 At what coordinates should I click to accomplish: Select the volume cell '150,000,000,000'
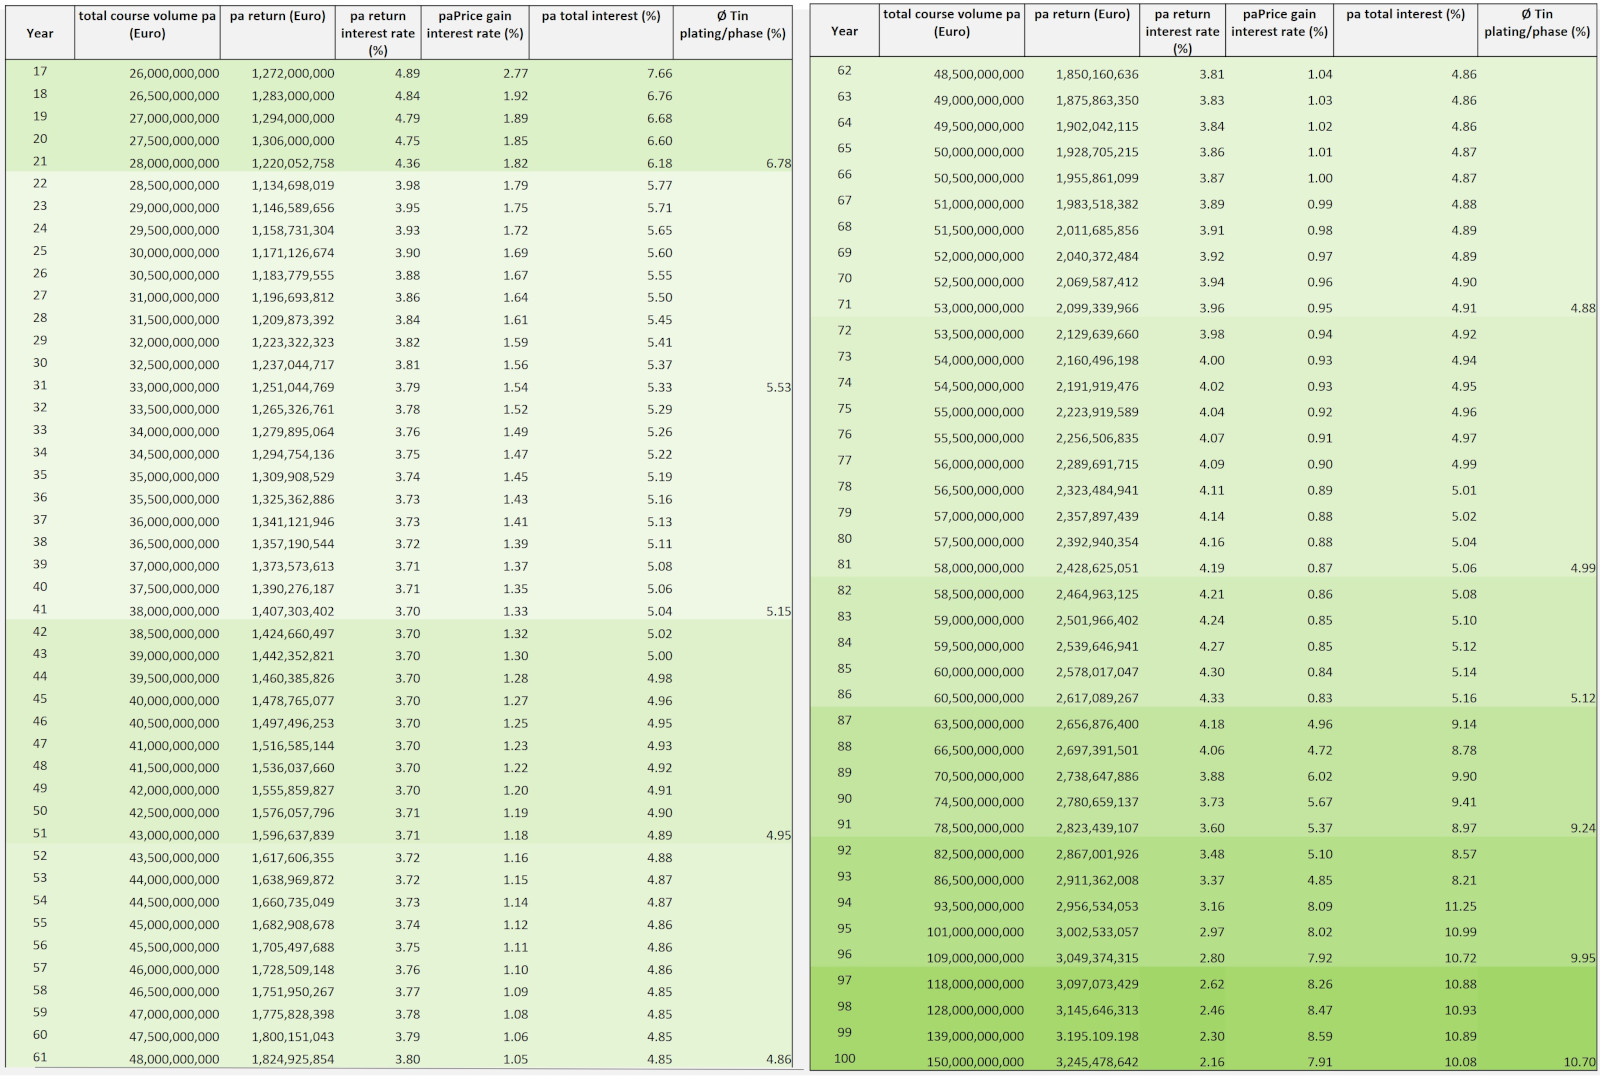pyautogui.click(x=976, y=1062)
